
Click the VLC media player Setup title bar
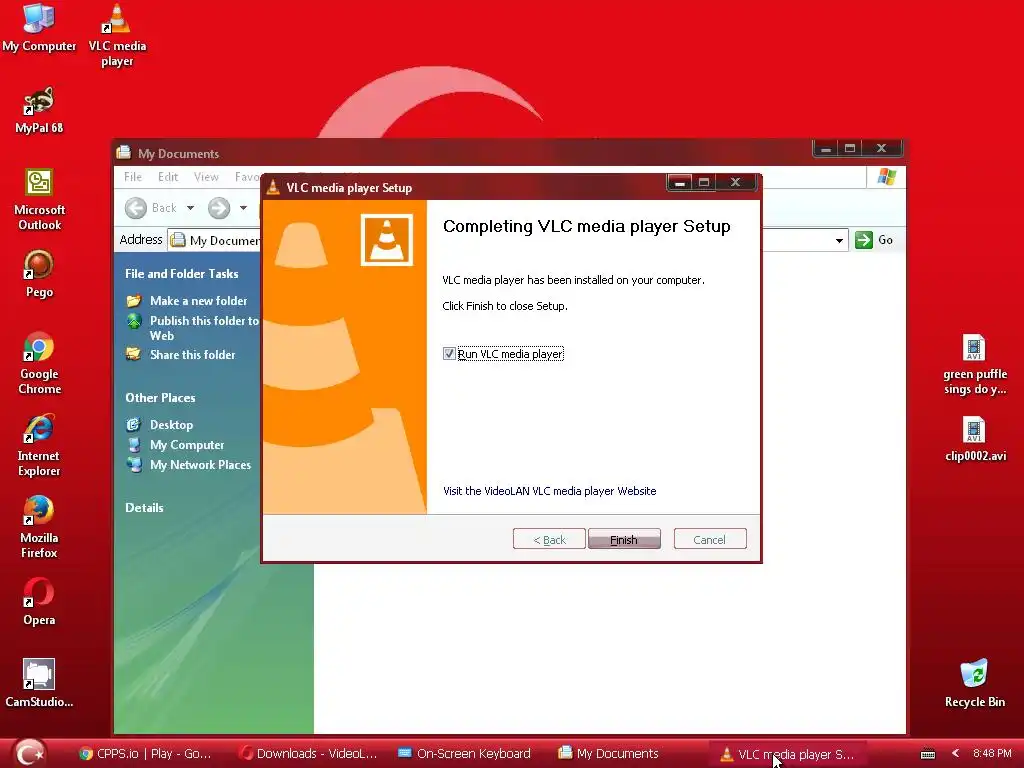(464, 187)
